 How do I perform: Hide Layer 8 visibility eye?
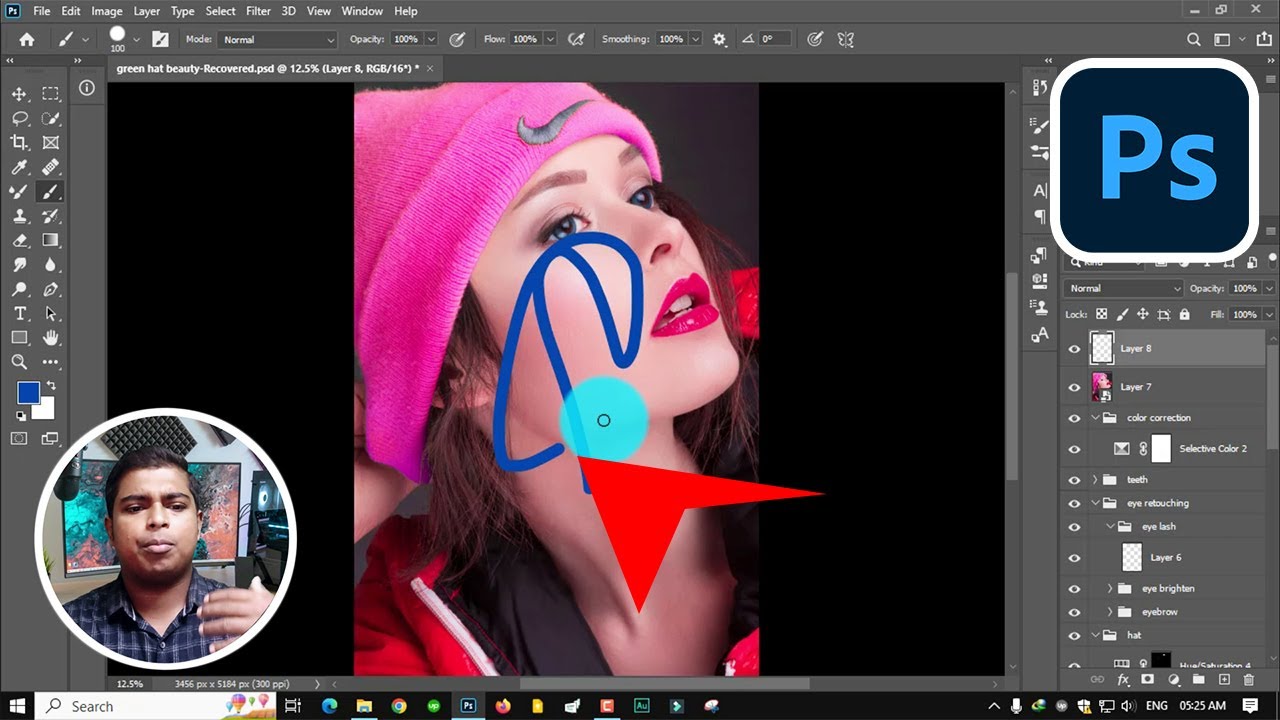pyautogui.click(x=1075, y=349)
